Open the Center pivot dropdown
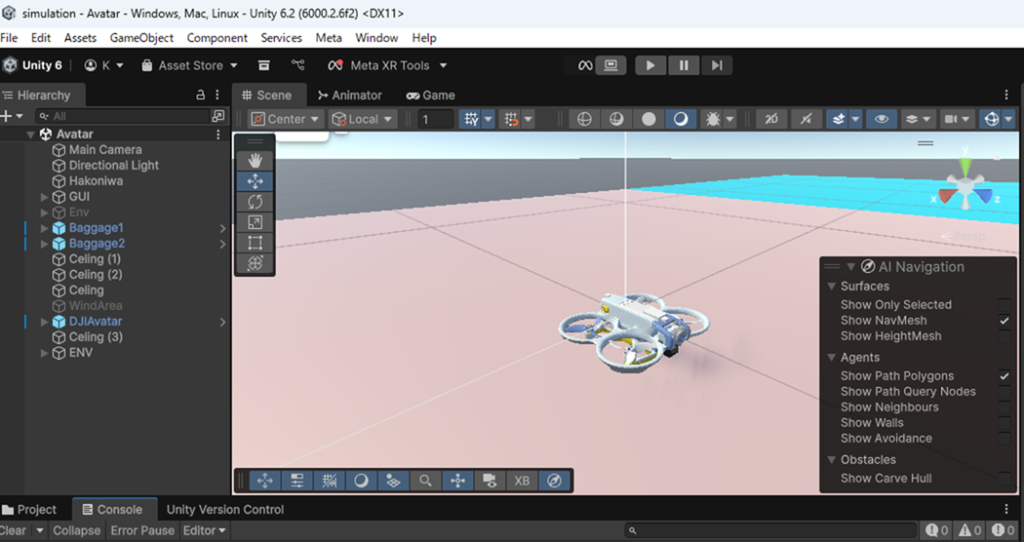1024x542 pixels. 287,119
